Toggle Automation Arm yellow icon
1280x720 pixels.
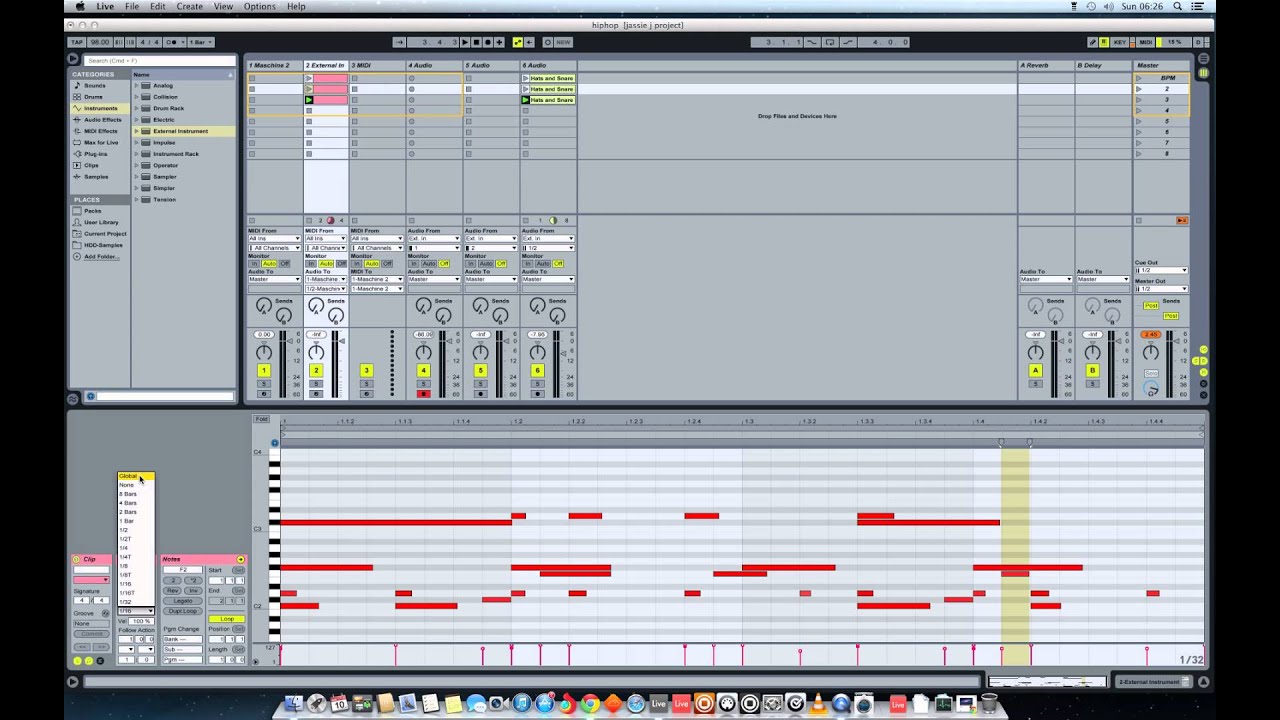[x=518, y=42]
